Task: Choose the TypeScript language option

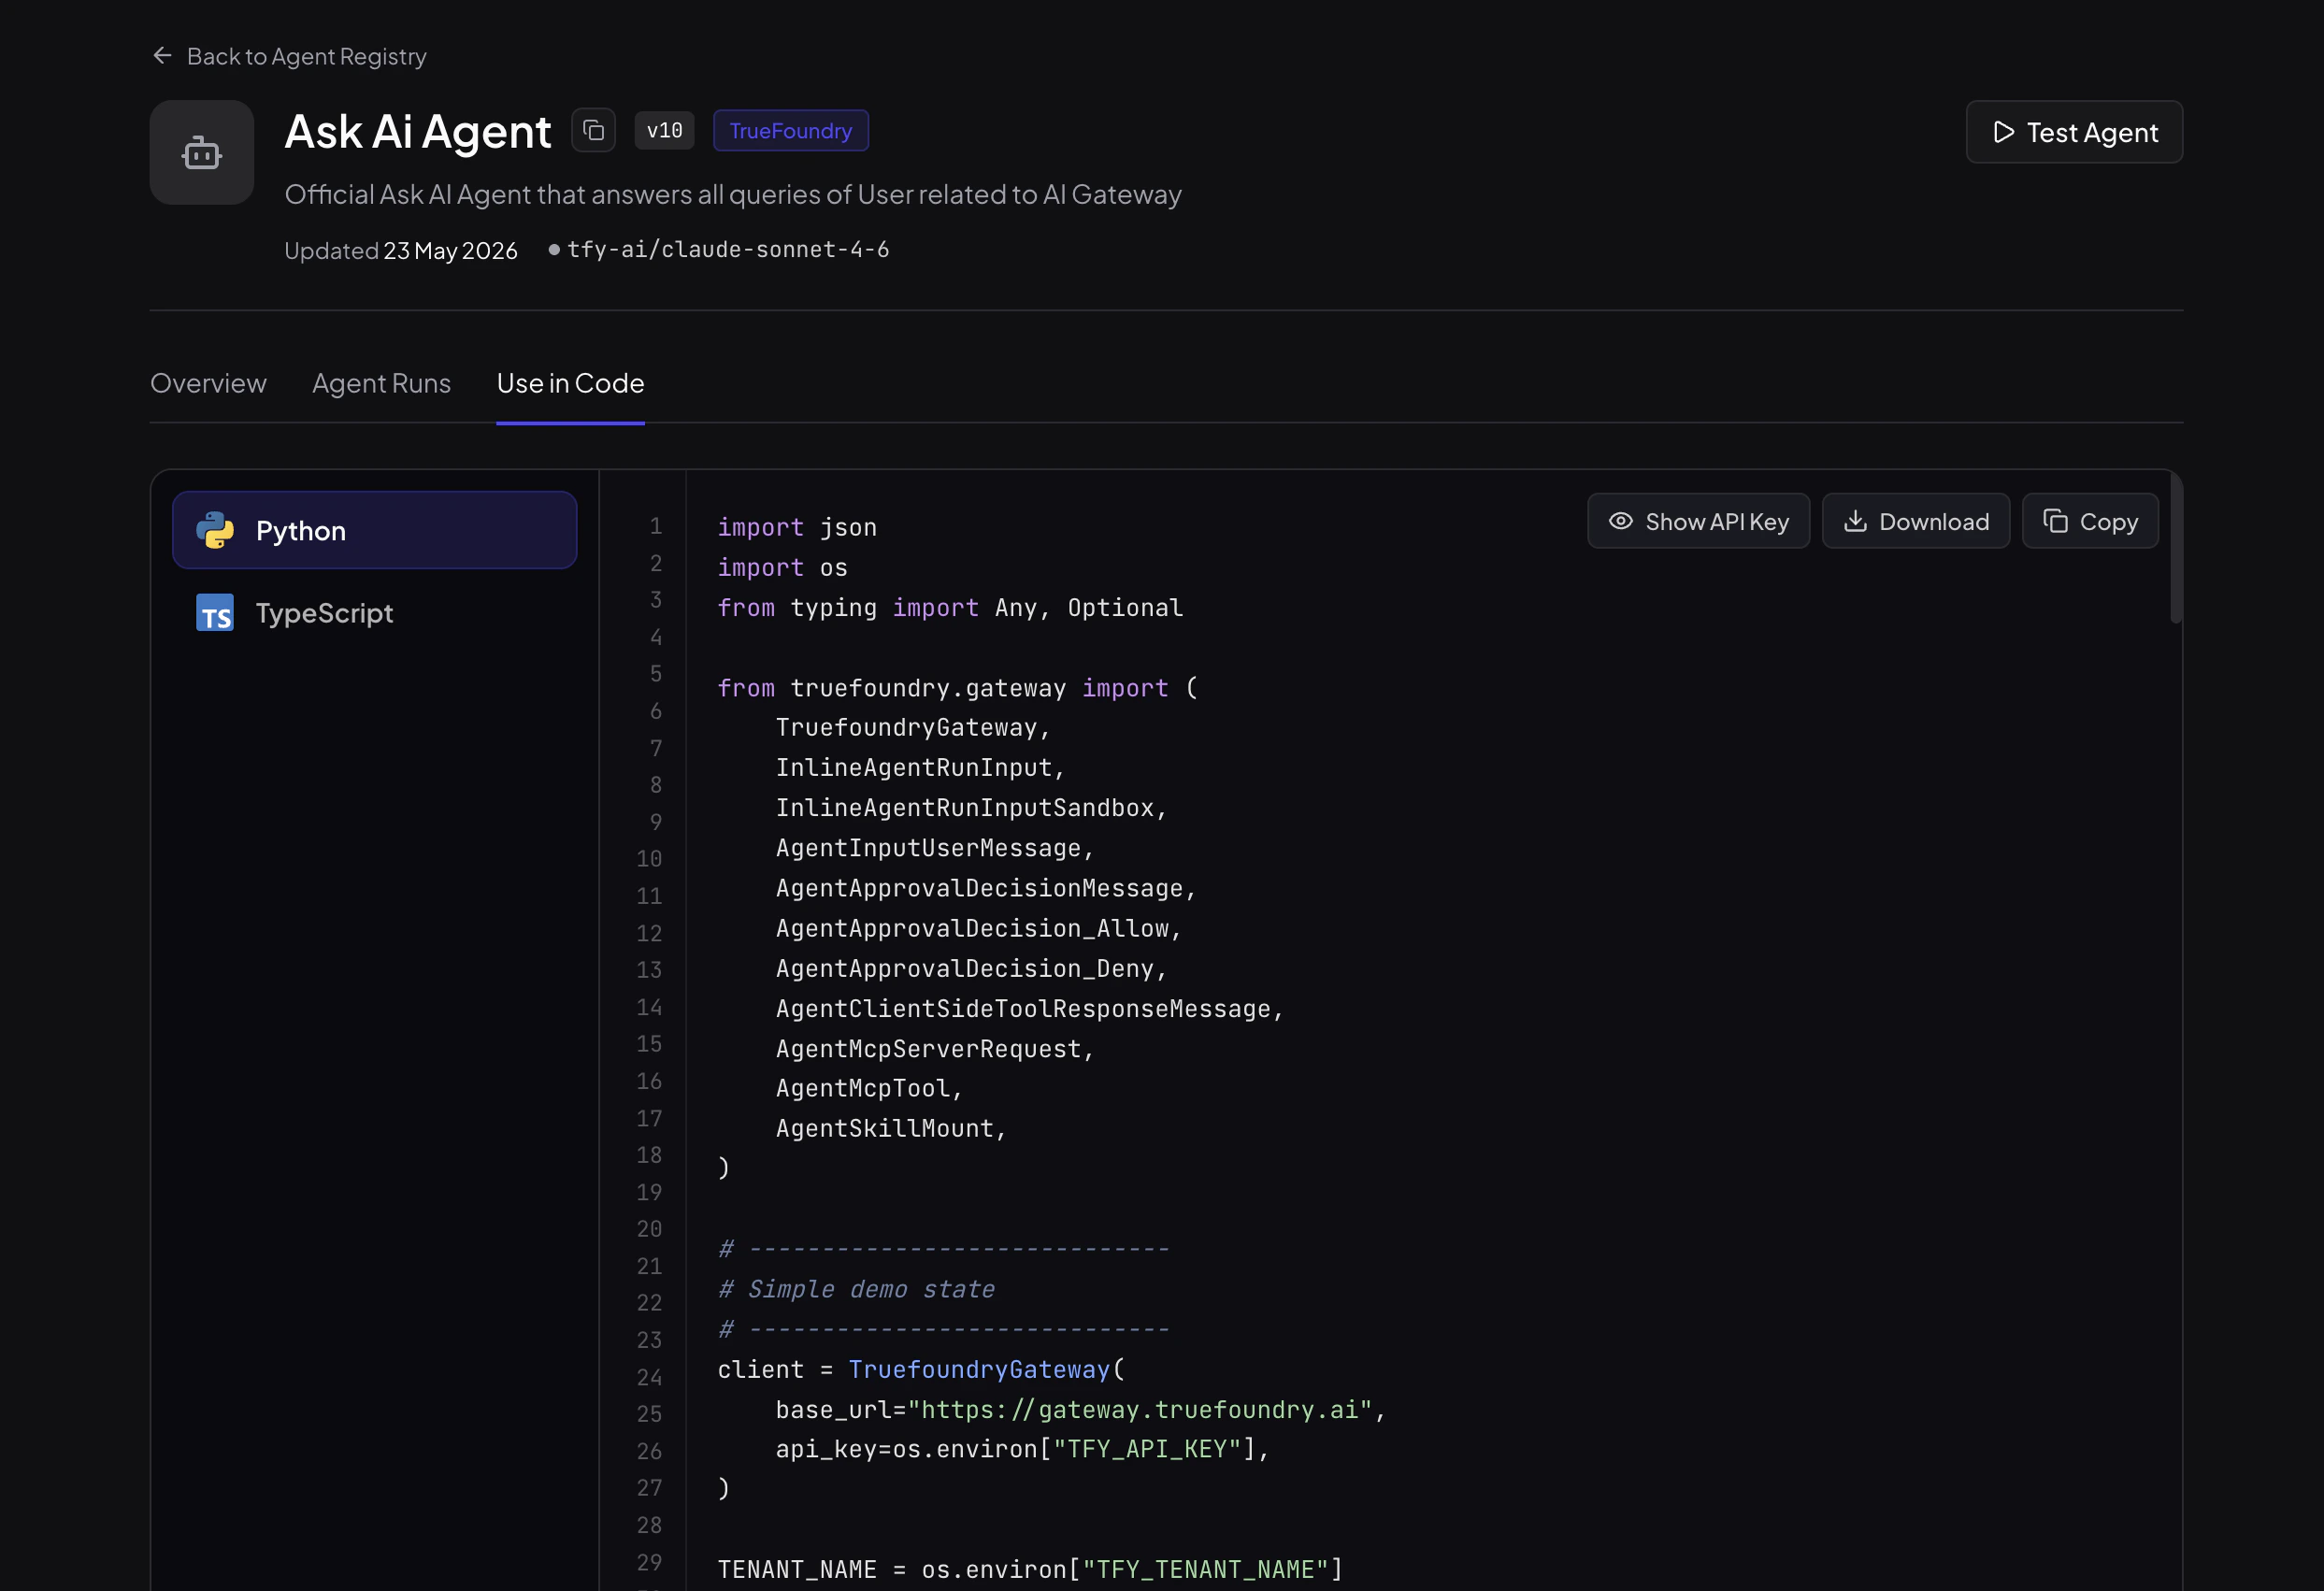Action: tap(374, 612)
